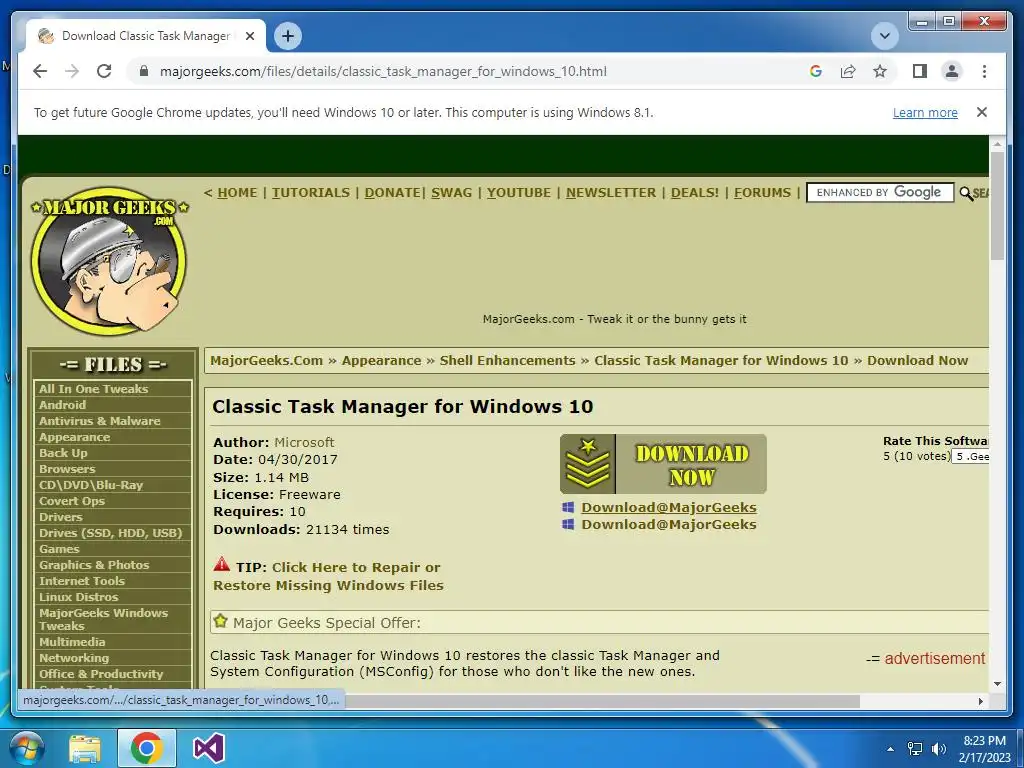Click the Google icon in address bar
Viewport: 1024px width, 768px height.
click(x=816, y=71)
